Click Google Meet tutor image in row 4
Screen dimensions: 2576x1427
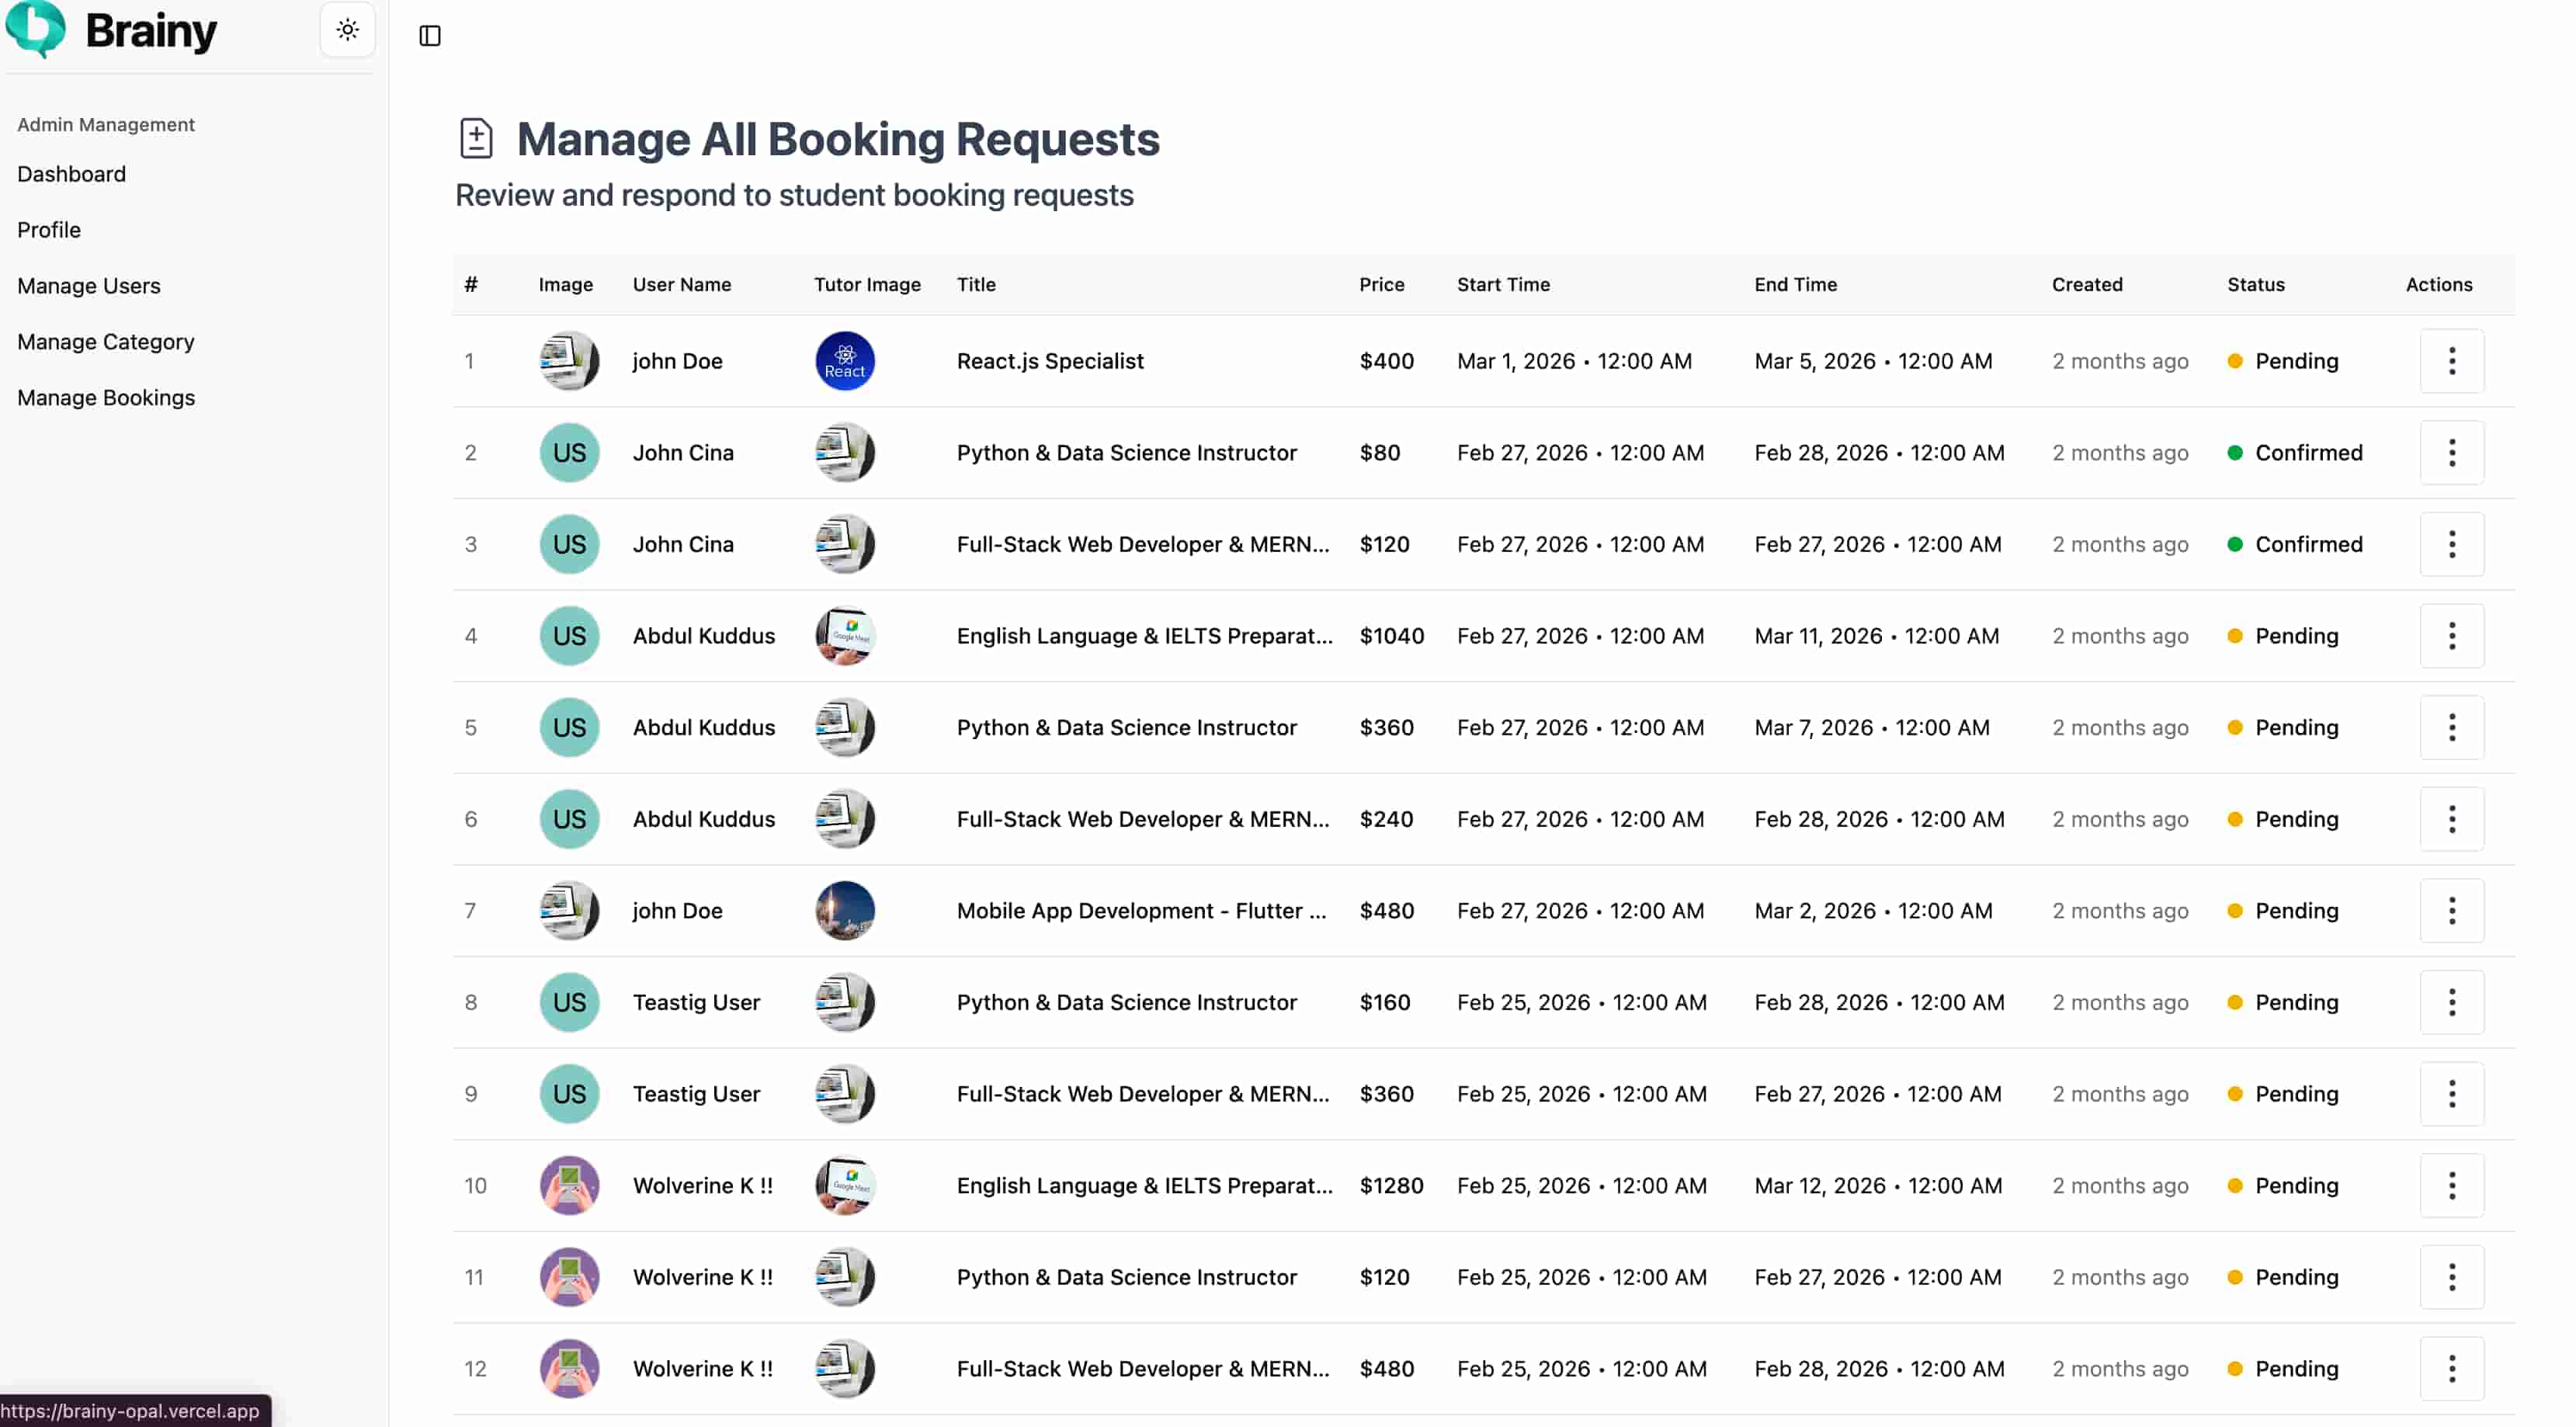(x=845, y=636)
